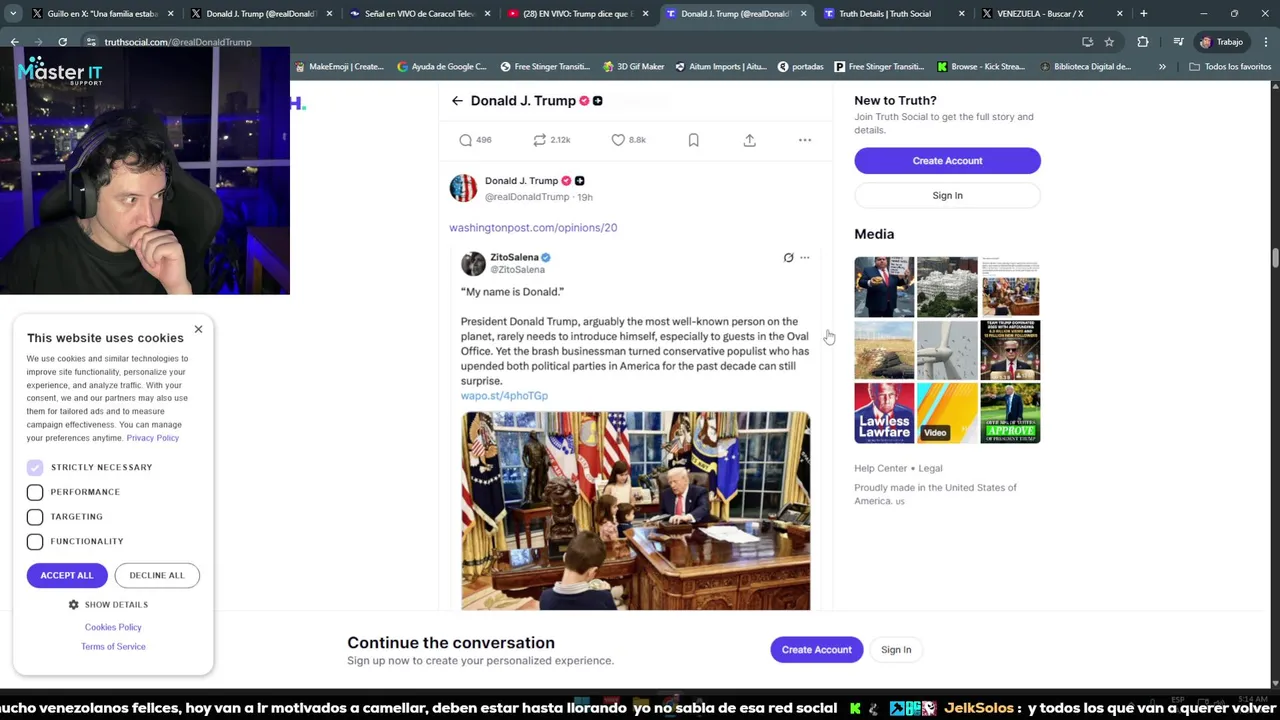Click Donald J. Trump's profile avatar
The image size is (1280, 720).
[463, 188]
